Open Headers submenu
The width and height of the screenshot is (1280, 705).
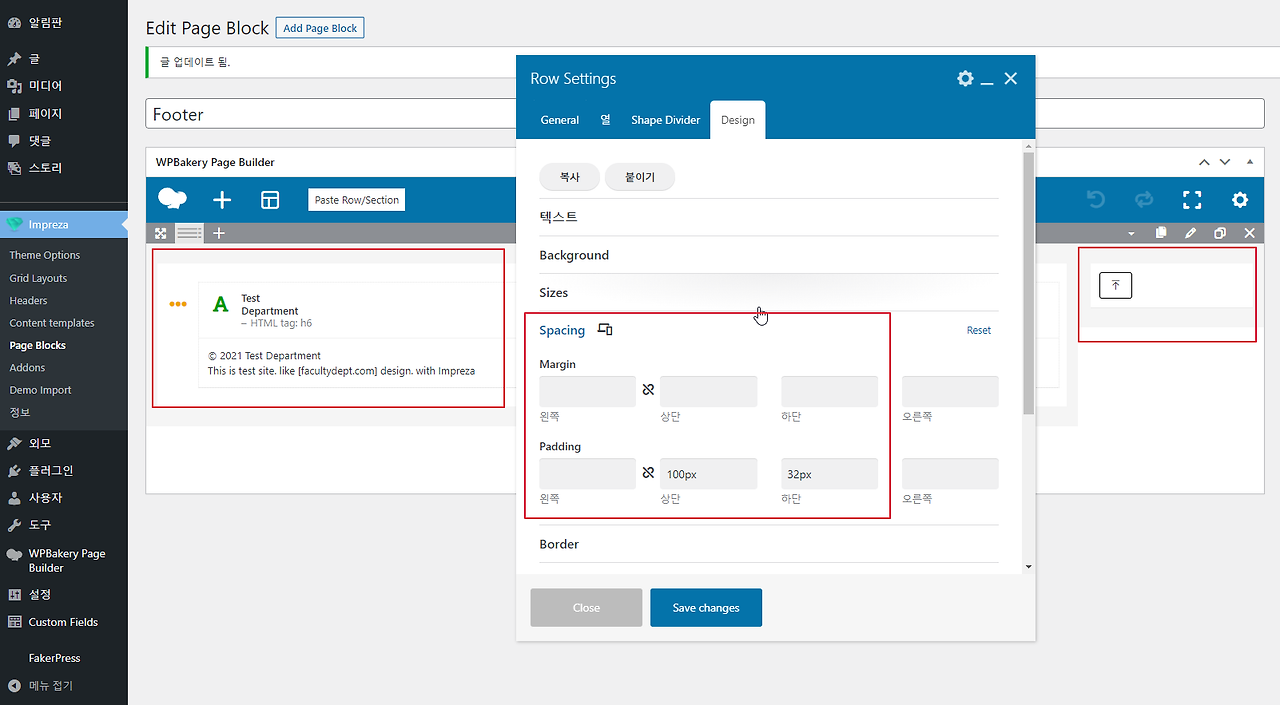click(x=28, y=300)
